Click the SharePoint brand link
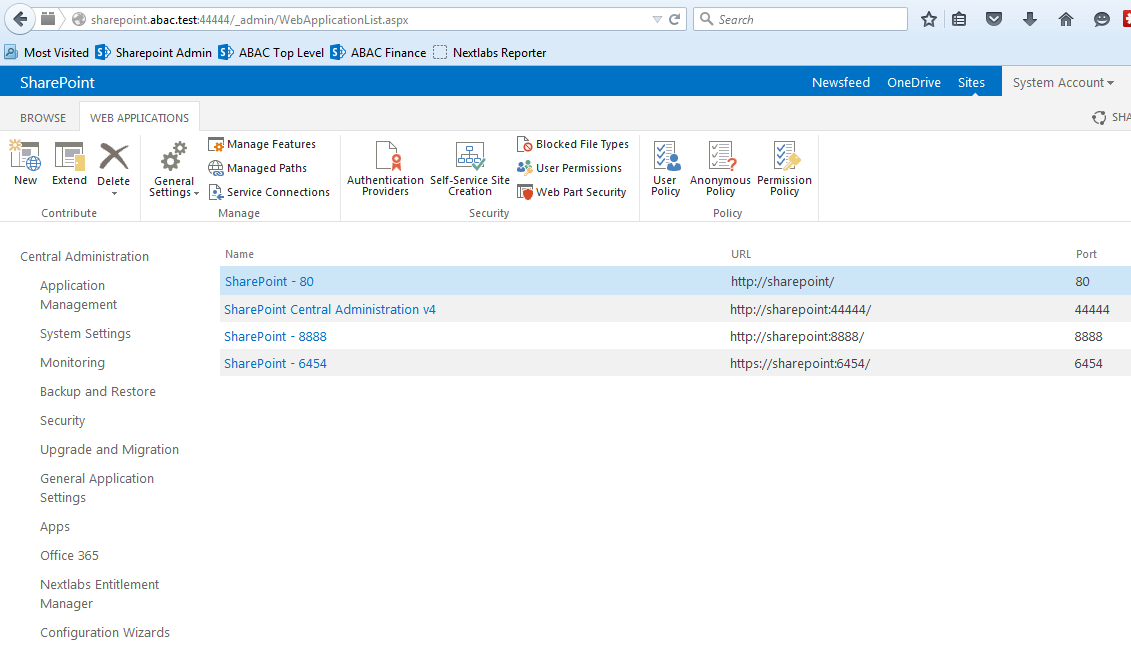 58,82
